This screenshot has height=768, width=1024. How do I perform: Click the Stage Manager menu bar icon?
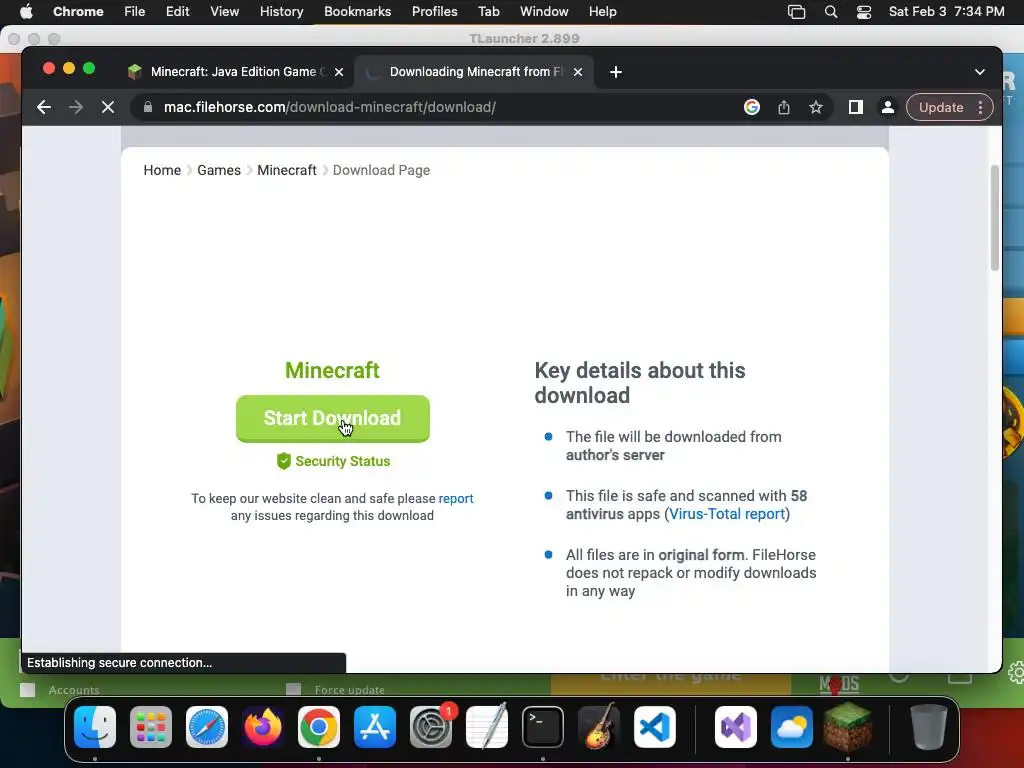(796, 12)
